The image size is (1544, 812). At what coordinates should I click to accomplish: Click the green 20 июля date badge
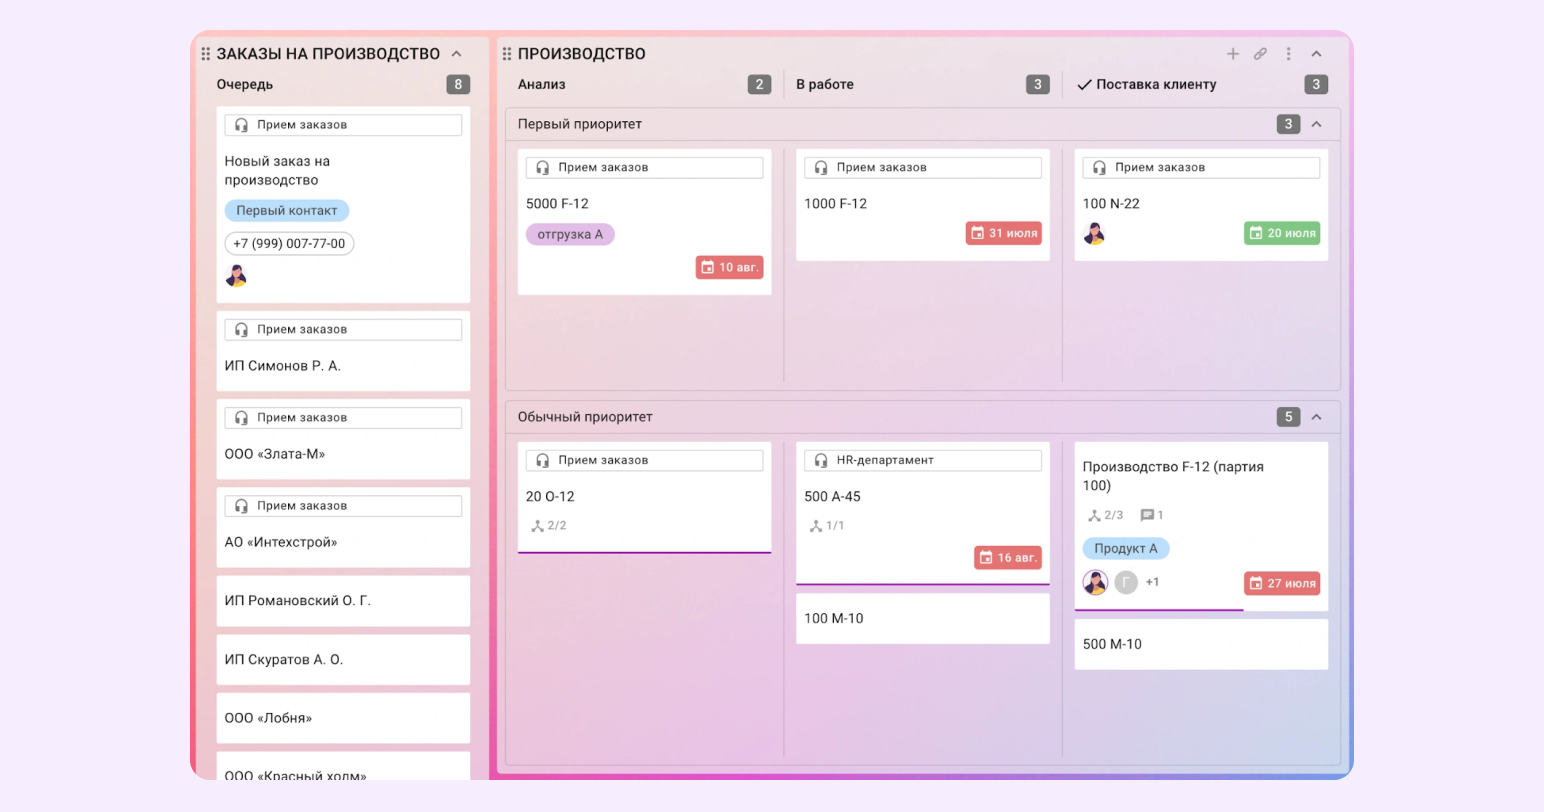coord(1282,233)
